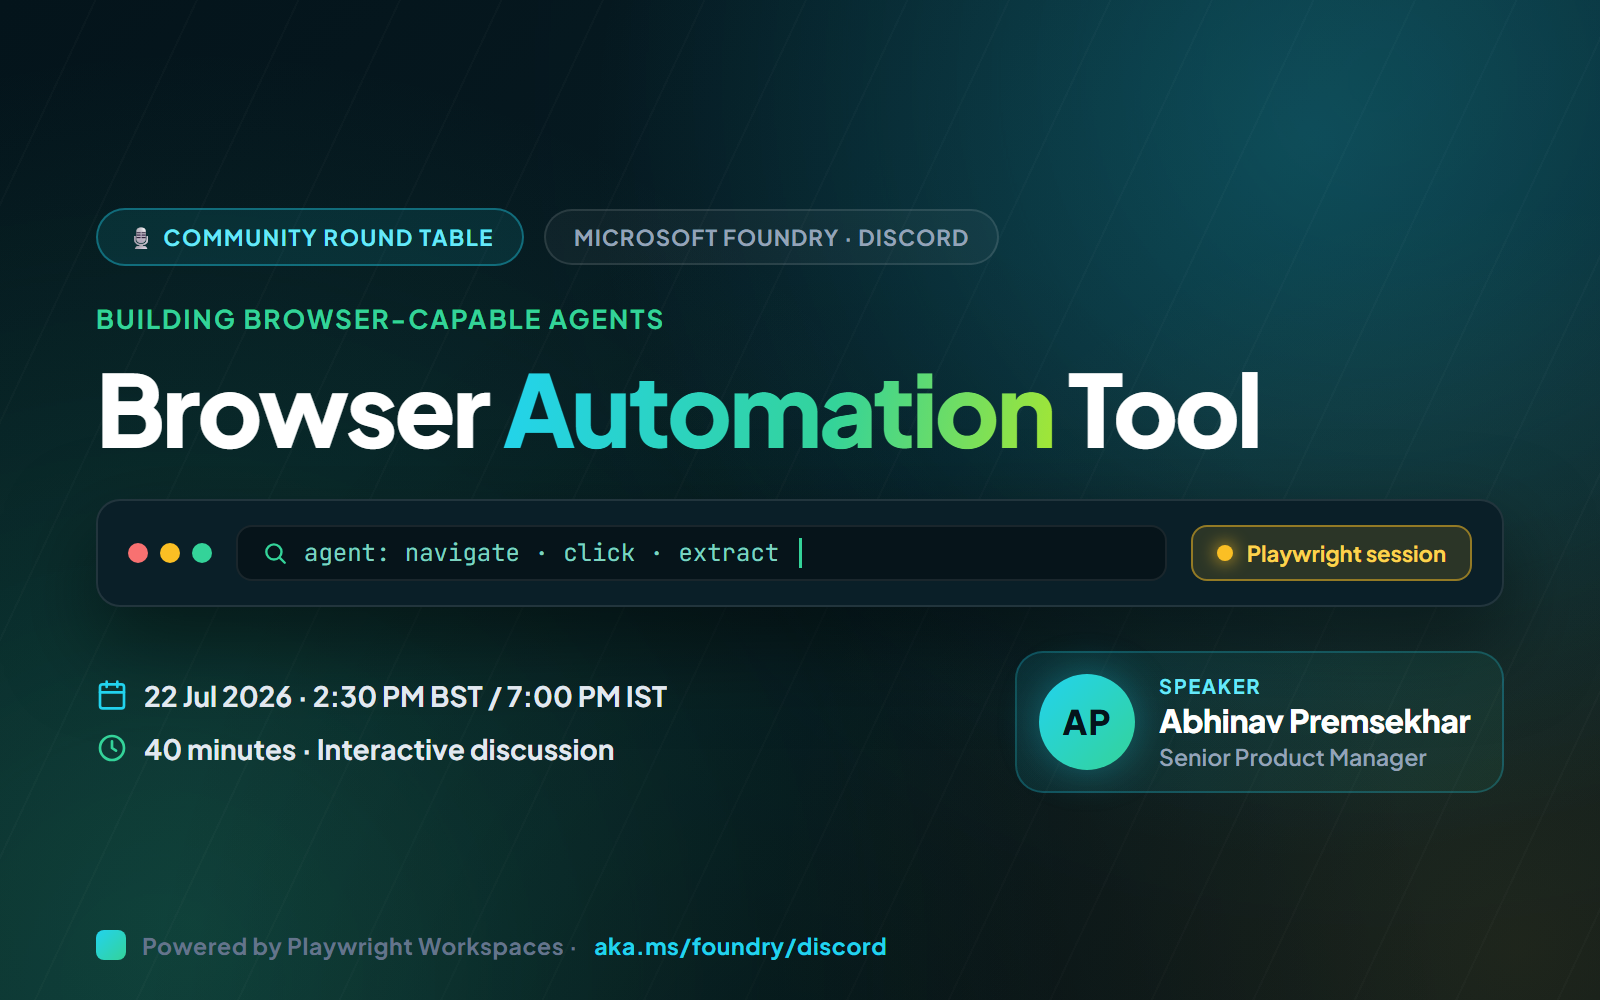The height and width of the screenshot is (1000, 1600).
Task: Click the text 40 minutes · Interactive discussion
Action: (x=379, y=750)
